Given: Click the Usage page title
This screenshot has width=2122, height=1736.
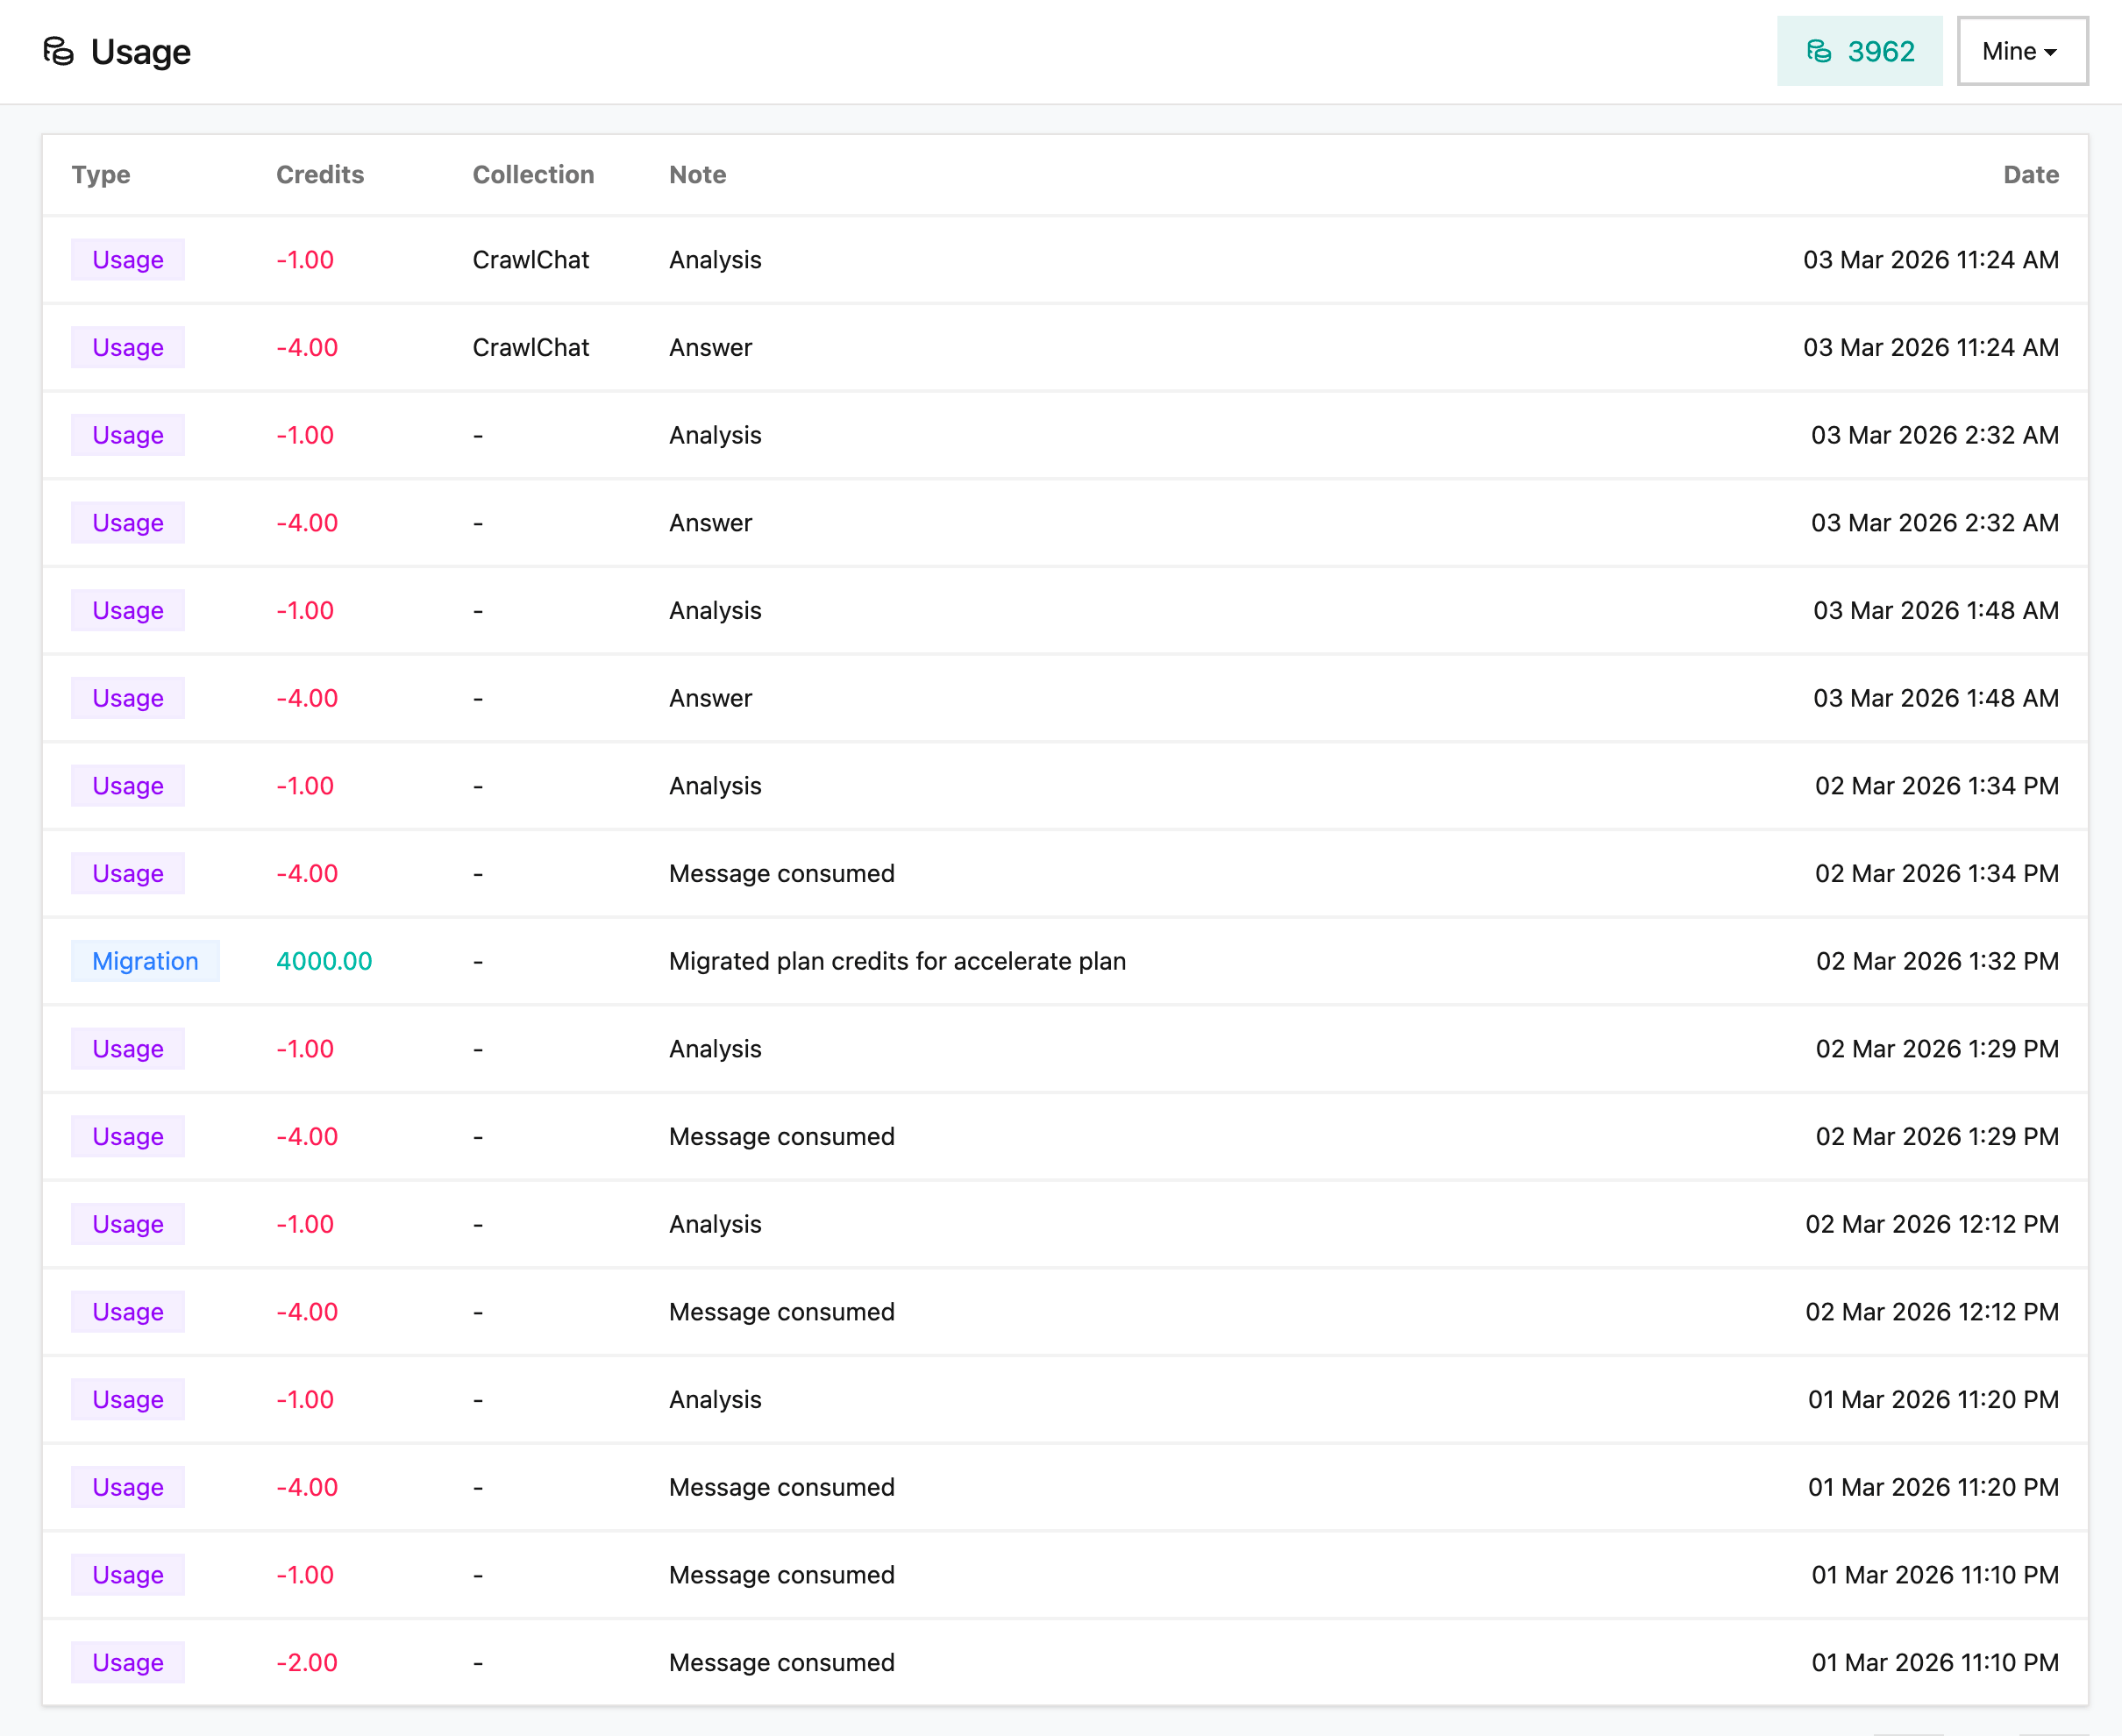Looking at the screenshot, I should pyautogui.click(x=140, y=51).
